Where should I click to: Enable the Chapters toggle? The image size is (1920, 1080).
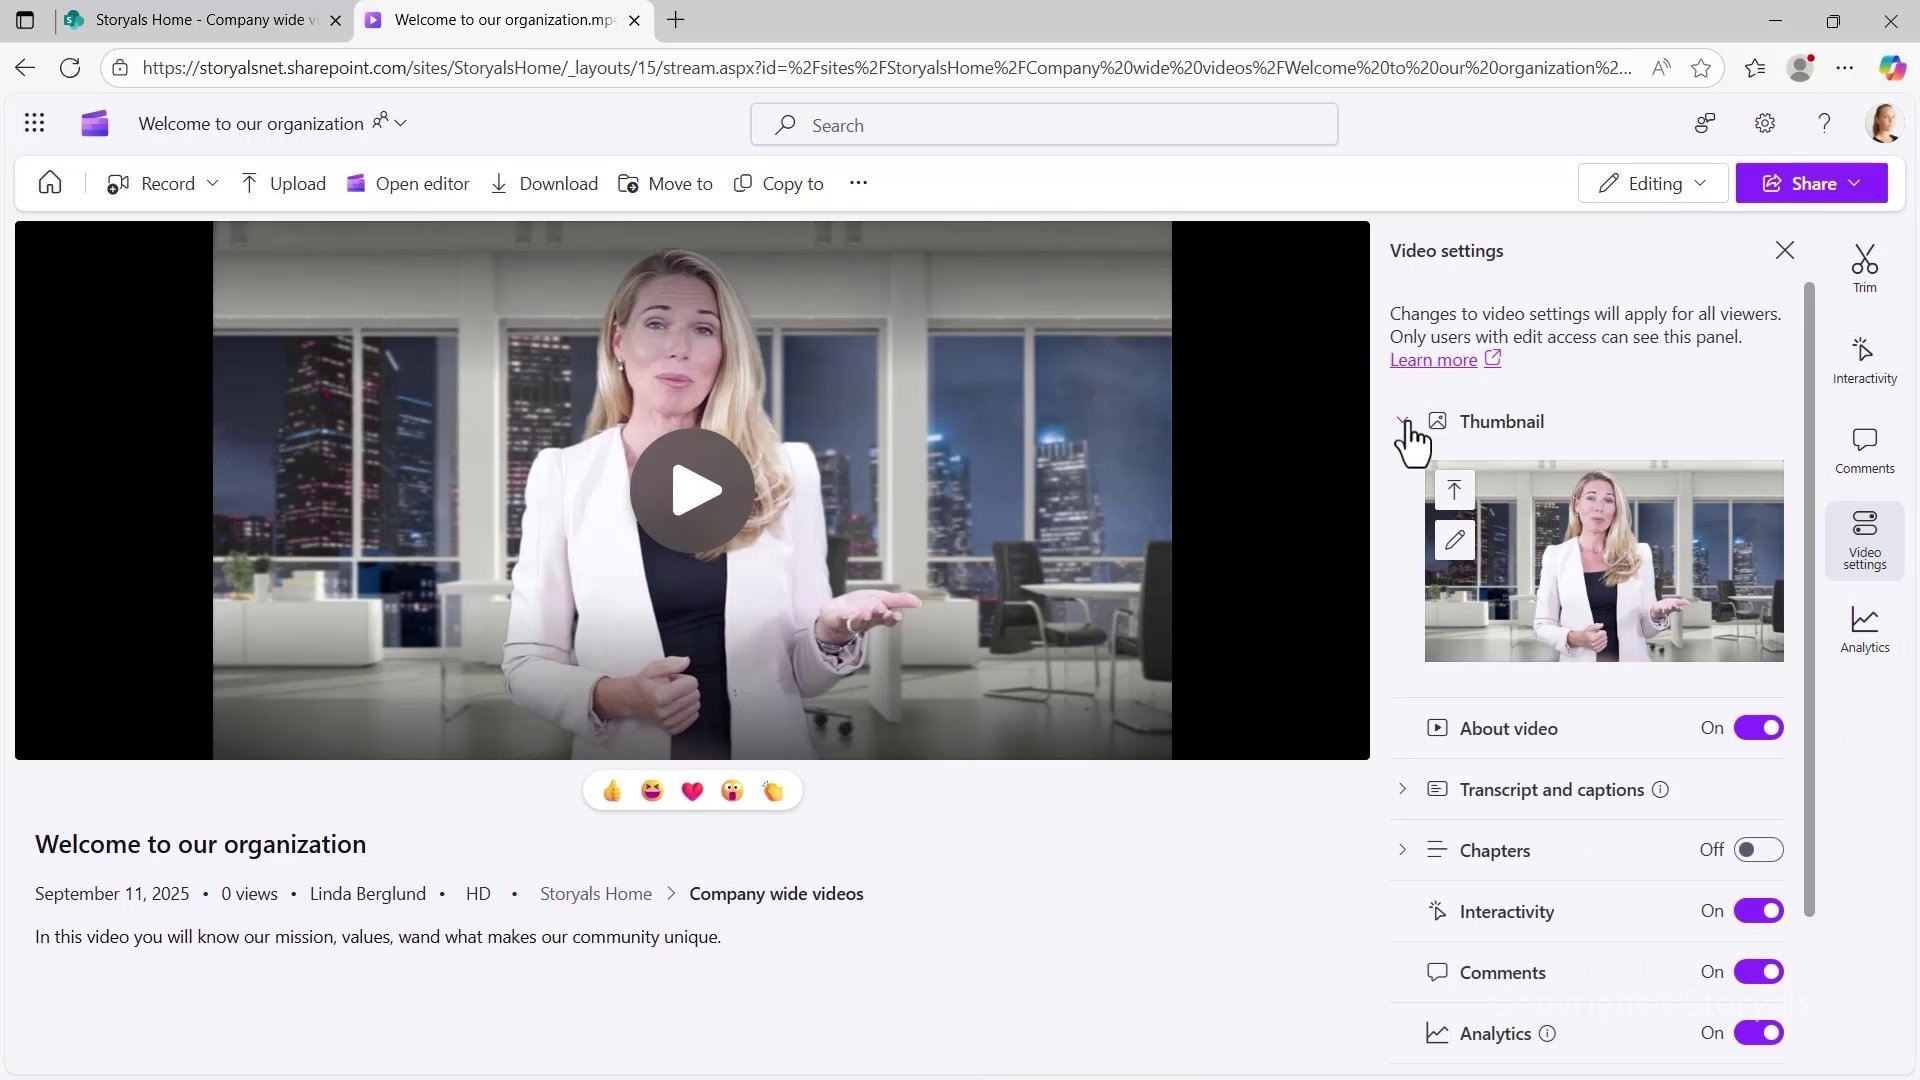pos(1758,850)
